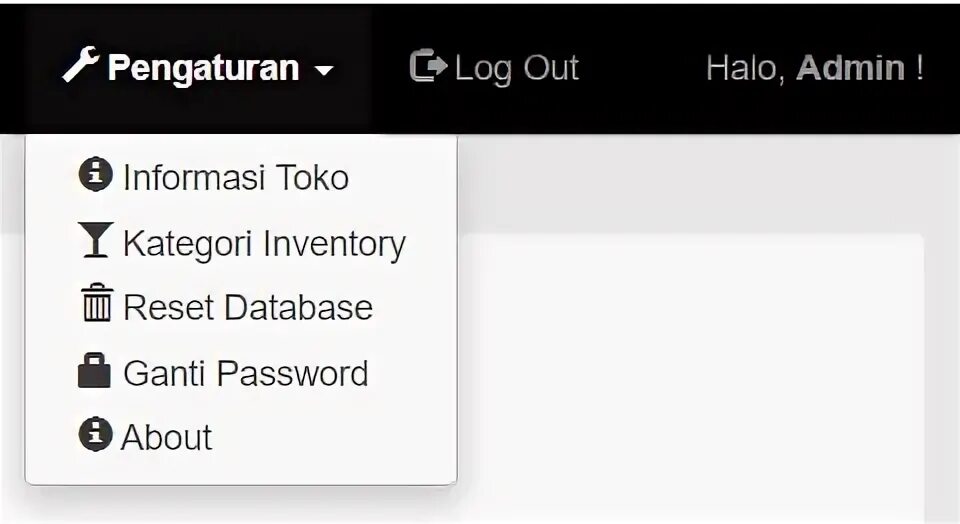
Task: Click the wrench icon beside Pengaturan
Action: click(x=81, y=66)
